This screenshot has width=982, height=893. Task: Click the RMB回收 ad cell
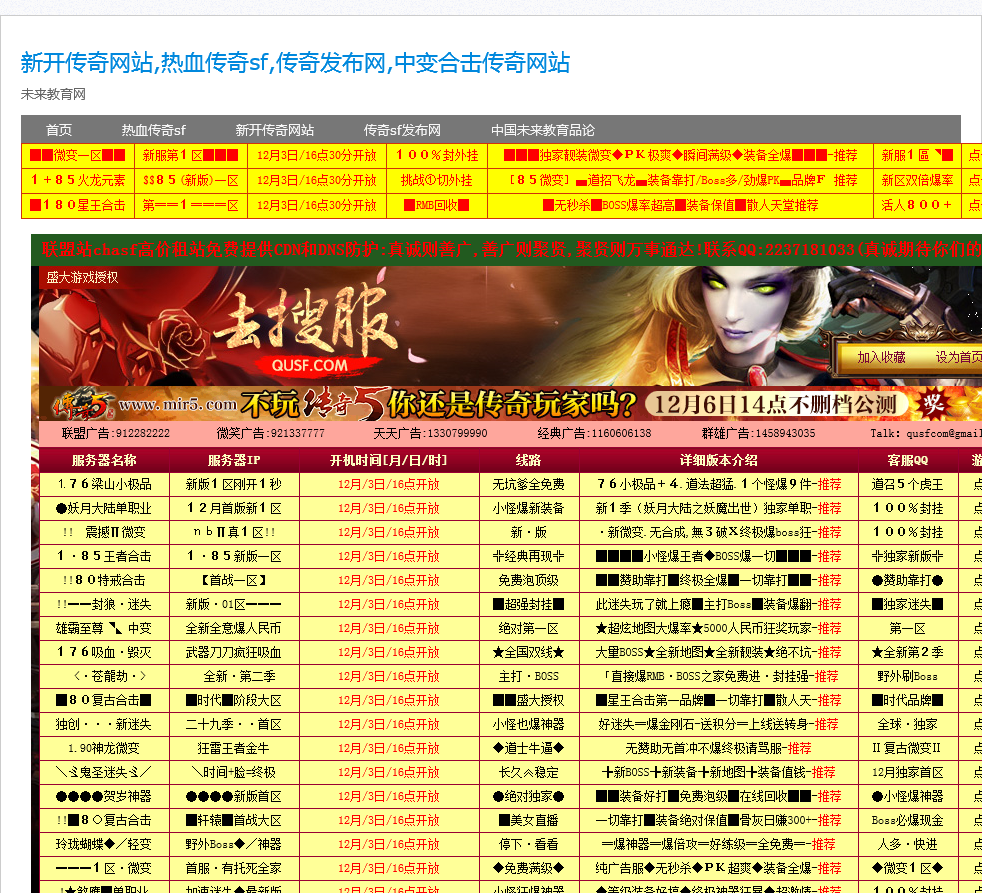[x=437, y=205]
